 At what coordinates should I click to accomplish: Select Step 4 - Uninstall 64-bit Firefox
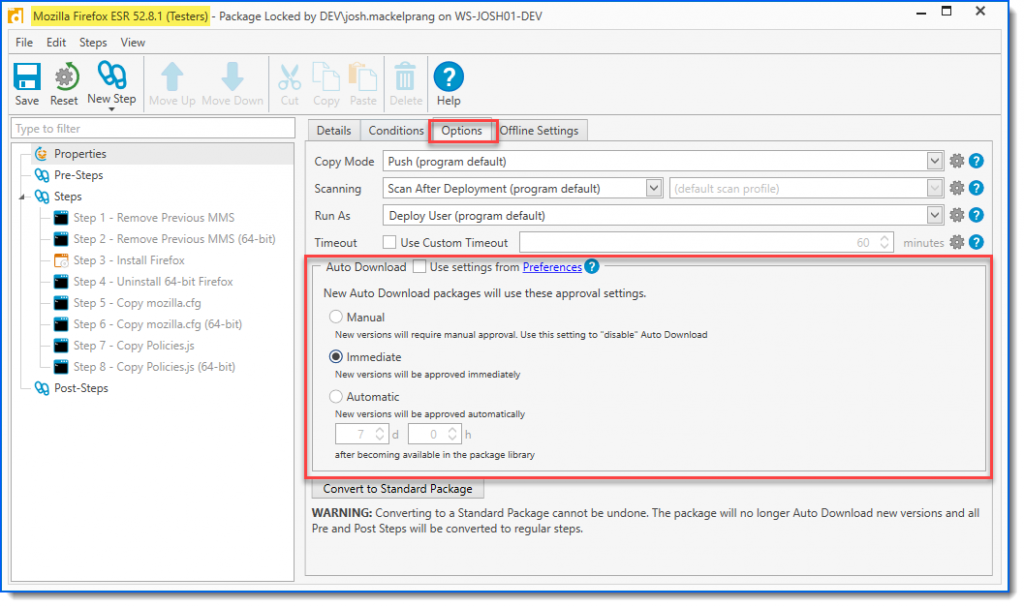tap(153, 282)
